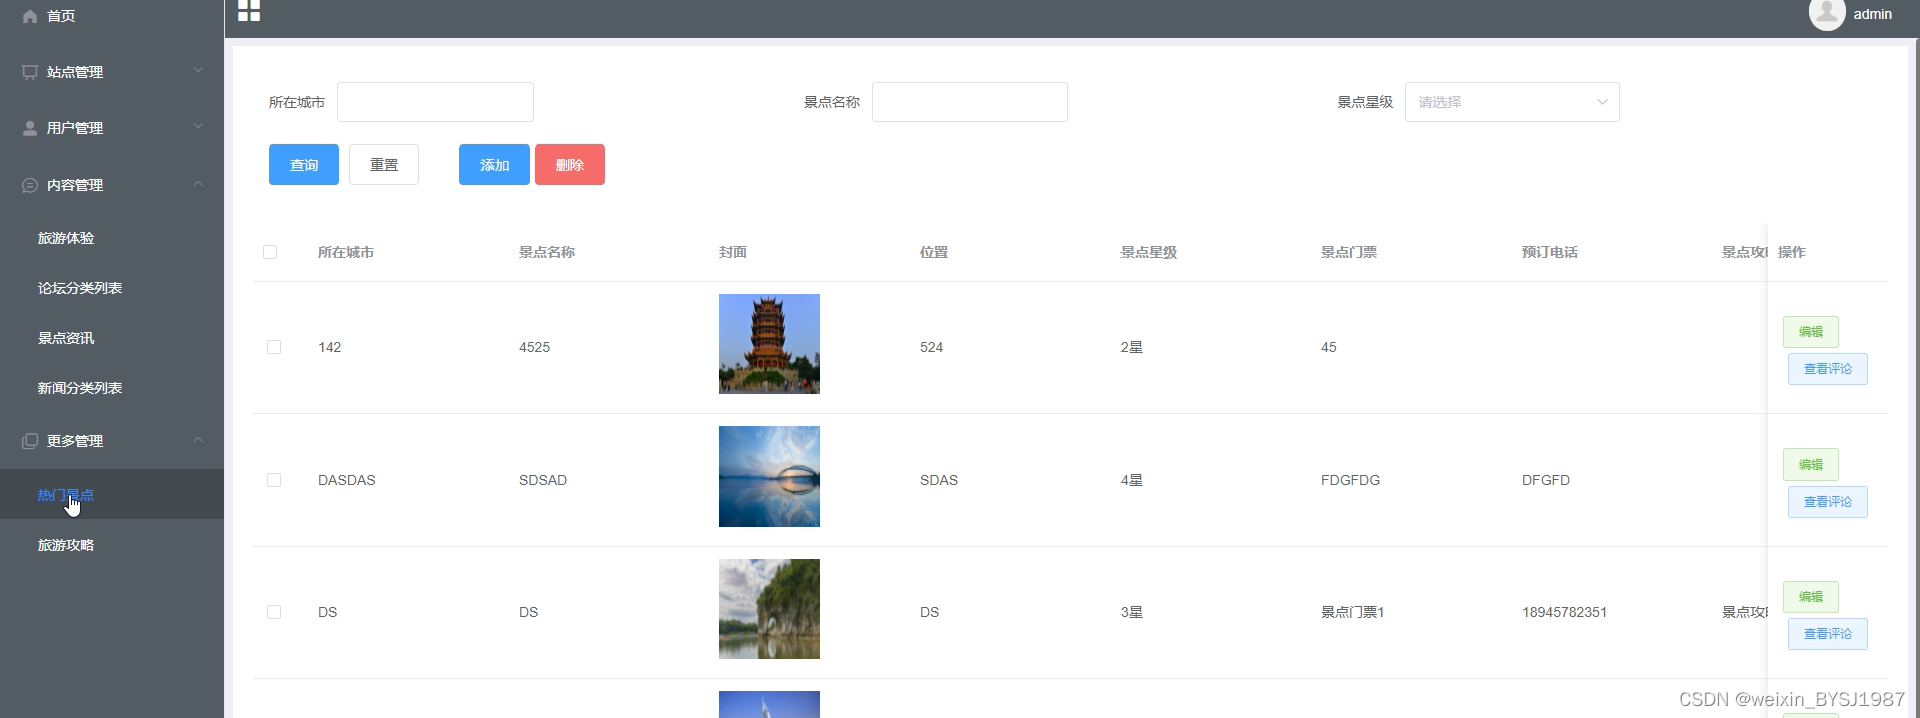Screen dimensions: 1920x718
Task: Collapse the 更多管理 submenu arrow
Action: (x=198, y=439)
